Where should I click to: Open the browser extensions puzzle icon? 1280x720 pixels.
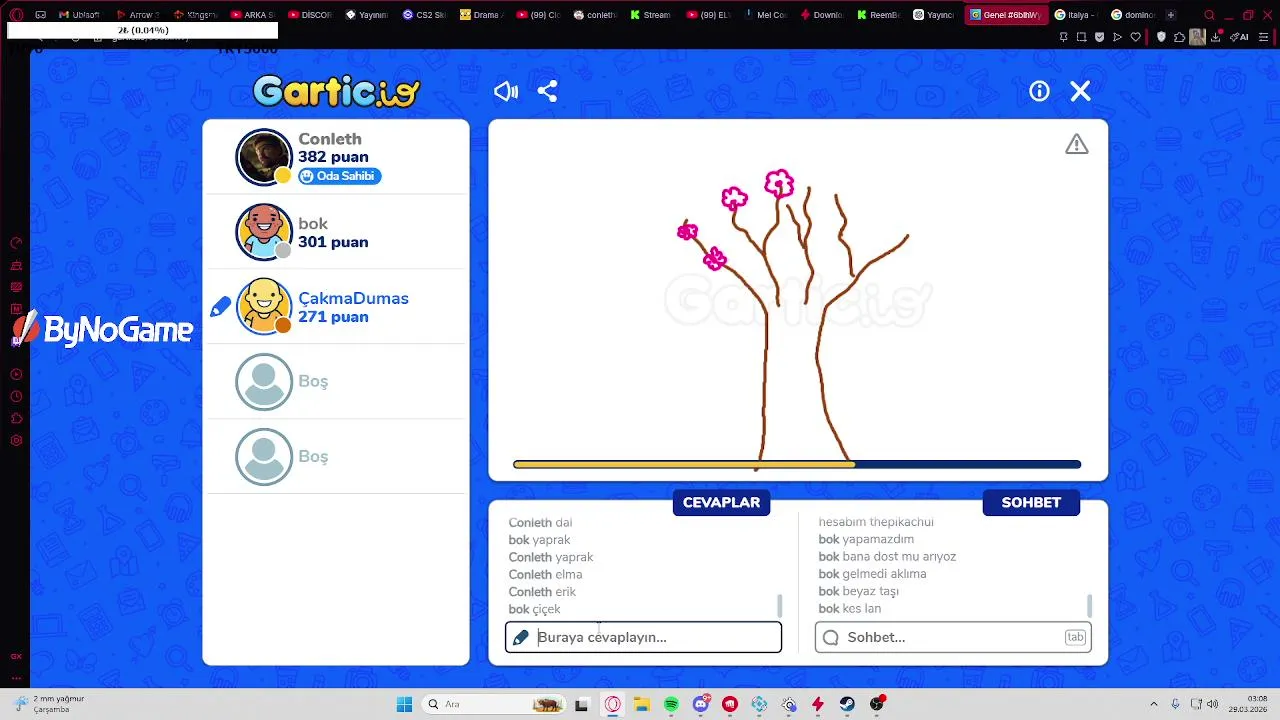pos(1179,37)
